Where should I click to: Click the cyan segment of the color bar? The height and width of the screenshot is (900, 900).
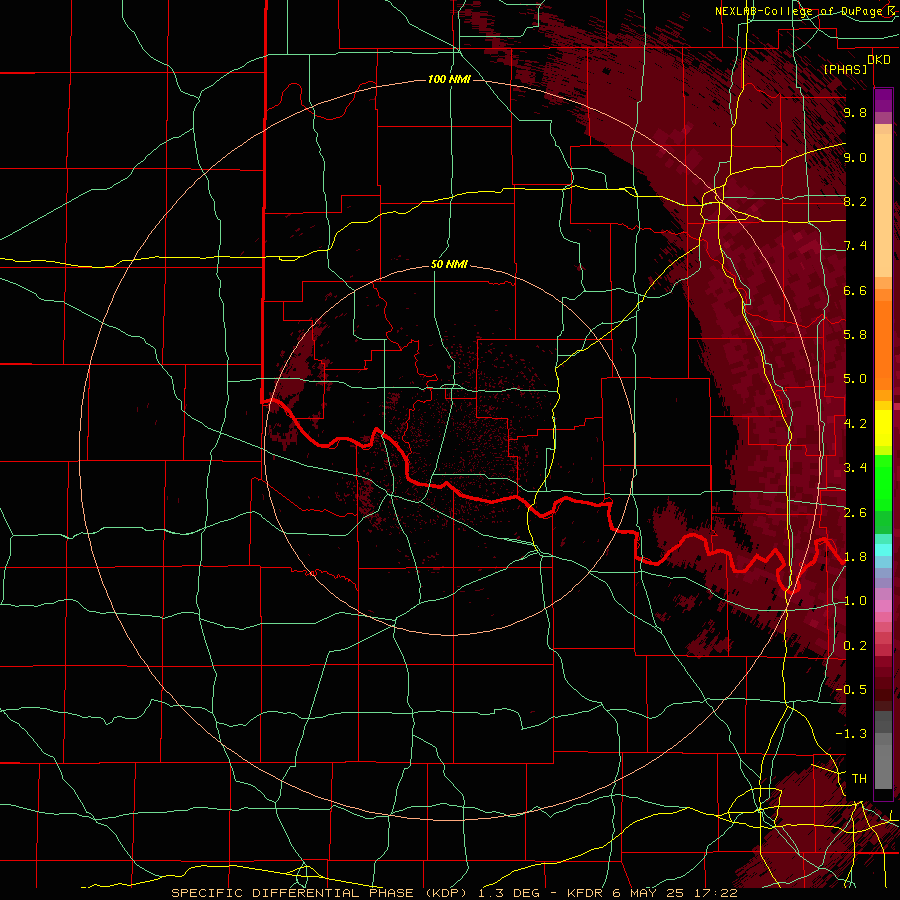click(x=883, y=550)
